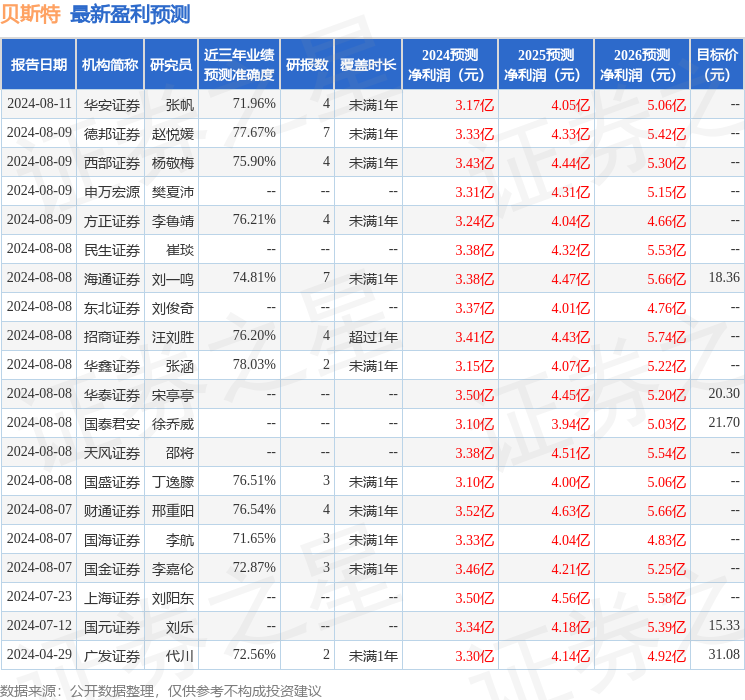The height and width of the screenshot is (700, 745).
Task: Click the 5.74亿 2026 profit forecast
Action: click(x=666, y=337)
